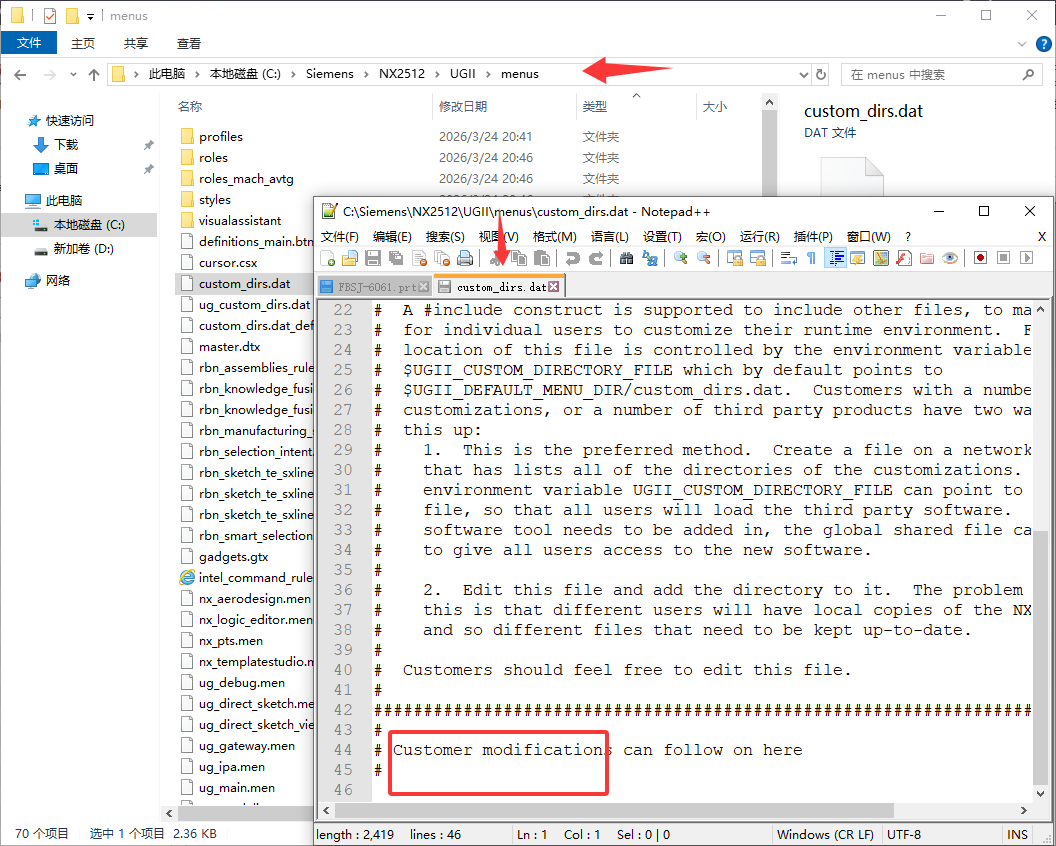Print the document with the printer icon

[x=465, y=258]
